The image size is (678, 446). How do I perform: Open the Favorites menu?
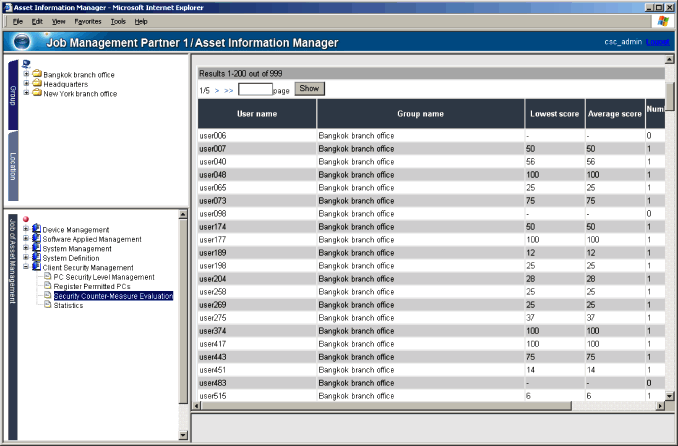coord(87,20)
